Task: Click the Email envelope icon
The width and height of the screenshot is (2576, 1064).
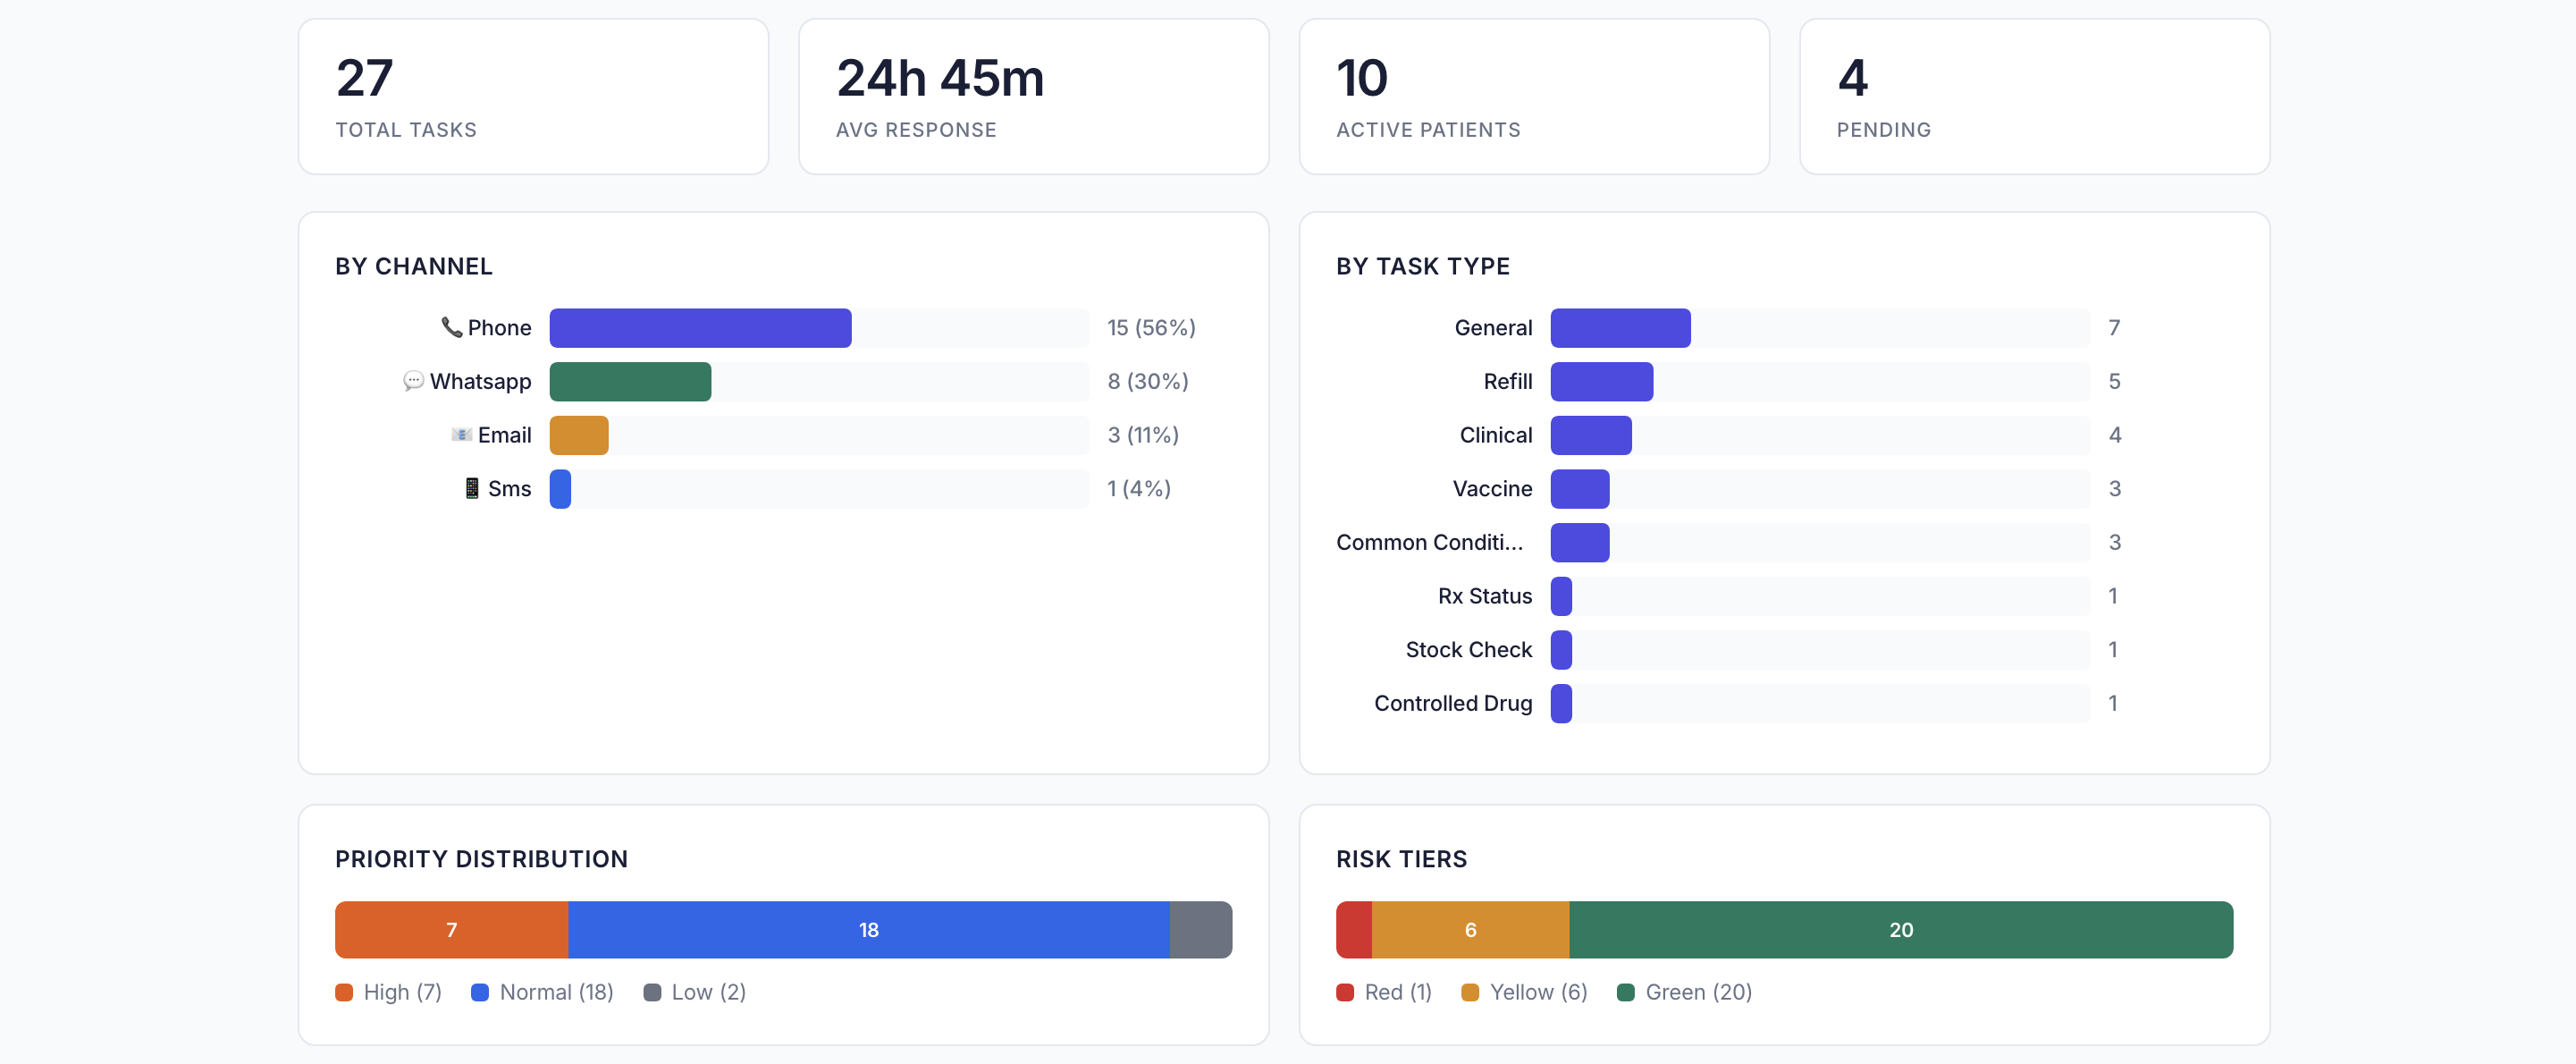Action: [x=461, y=435]
